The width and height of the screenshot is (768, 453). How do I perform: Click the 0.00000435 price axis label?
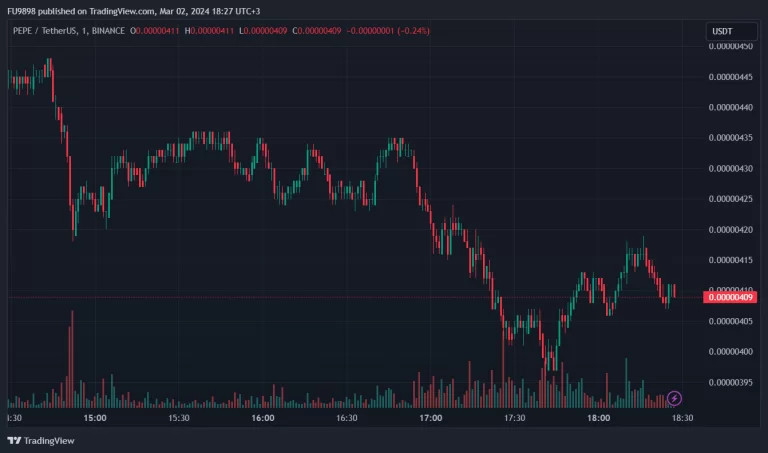(x=730, y=138)
